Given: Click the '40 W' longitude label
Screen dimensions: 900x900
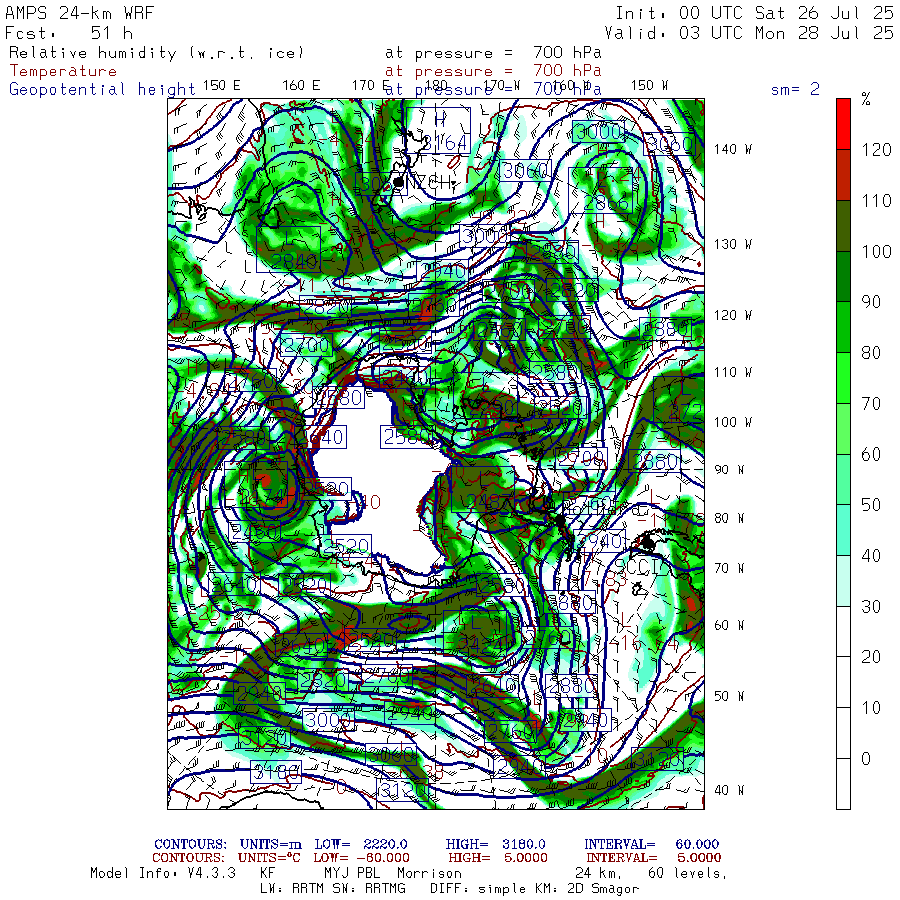Looking at the screenshot, I should tap(729, 790).
